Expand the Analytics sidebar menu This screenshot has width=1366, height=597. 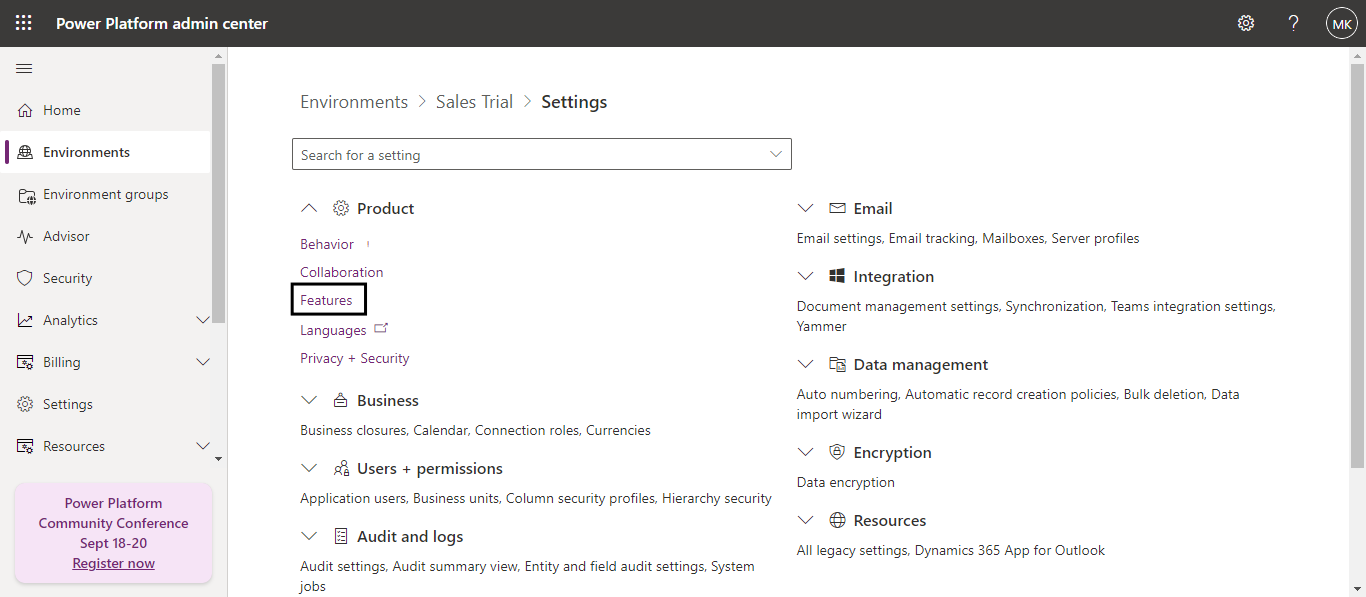tap(203, 320)
